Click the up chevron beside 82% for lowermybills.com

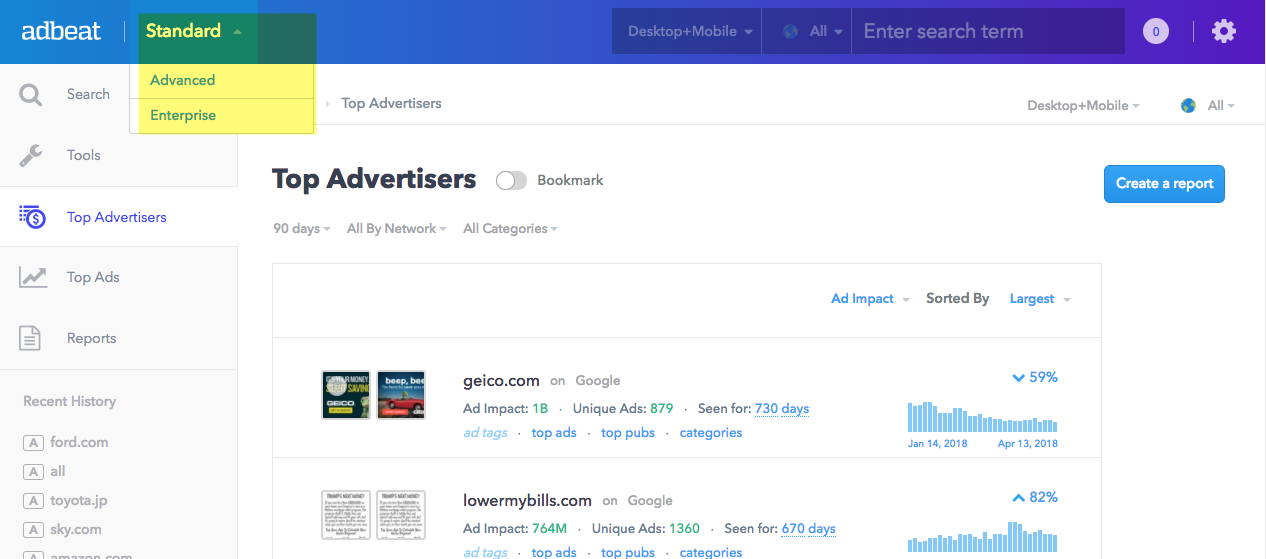(x=1018, y=498)
